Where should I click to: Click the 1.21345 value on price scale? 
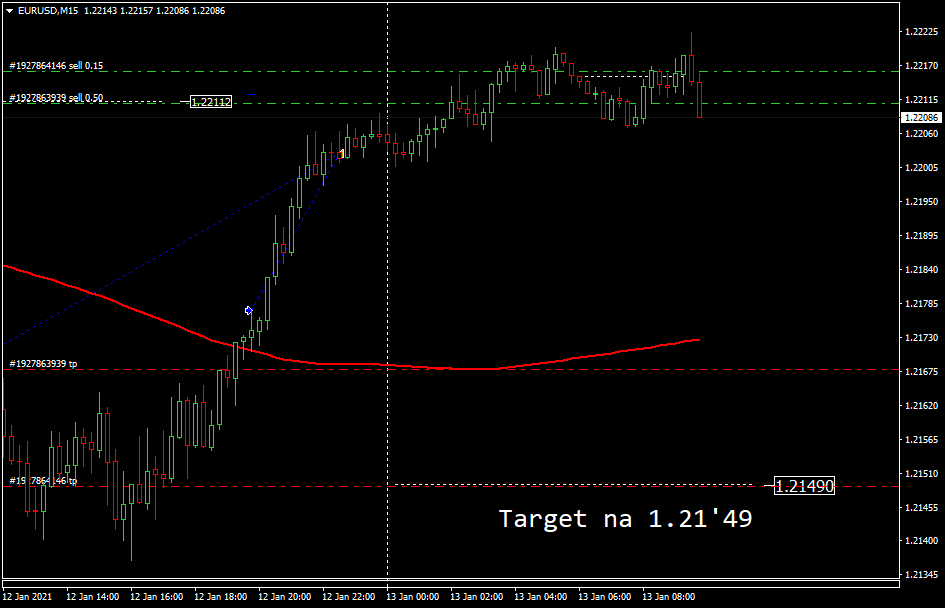coord(922,575)
